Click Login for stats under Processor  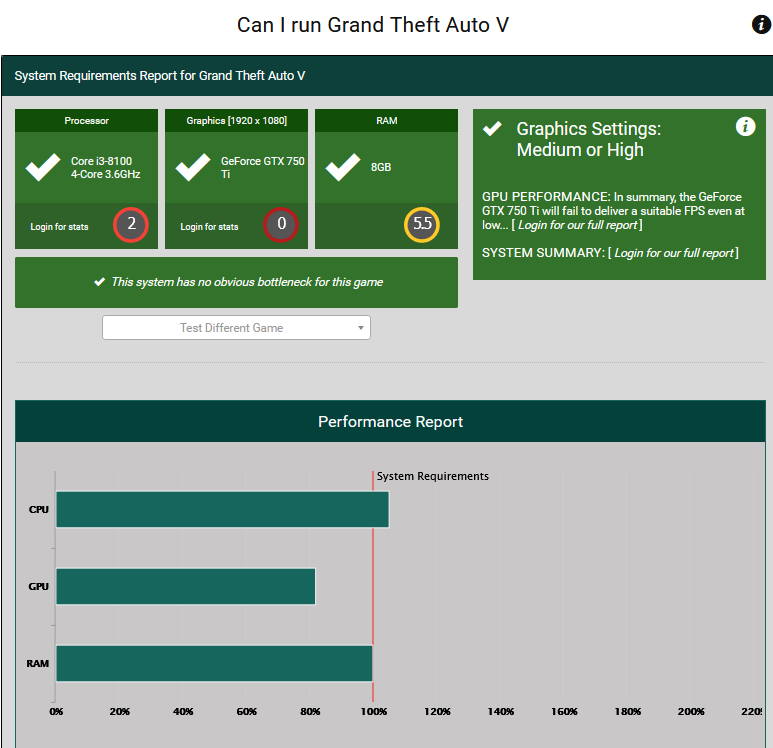(x=59, y=227)
